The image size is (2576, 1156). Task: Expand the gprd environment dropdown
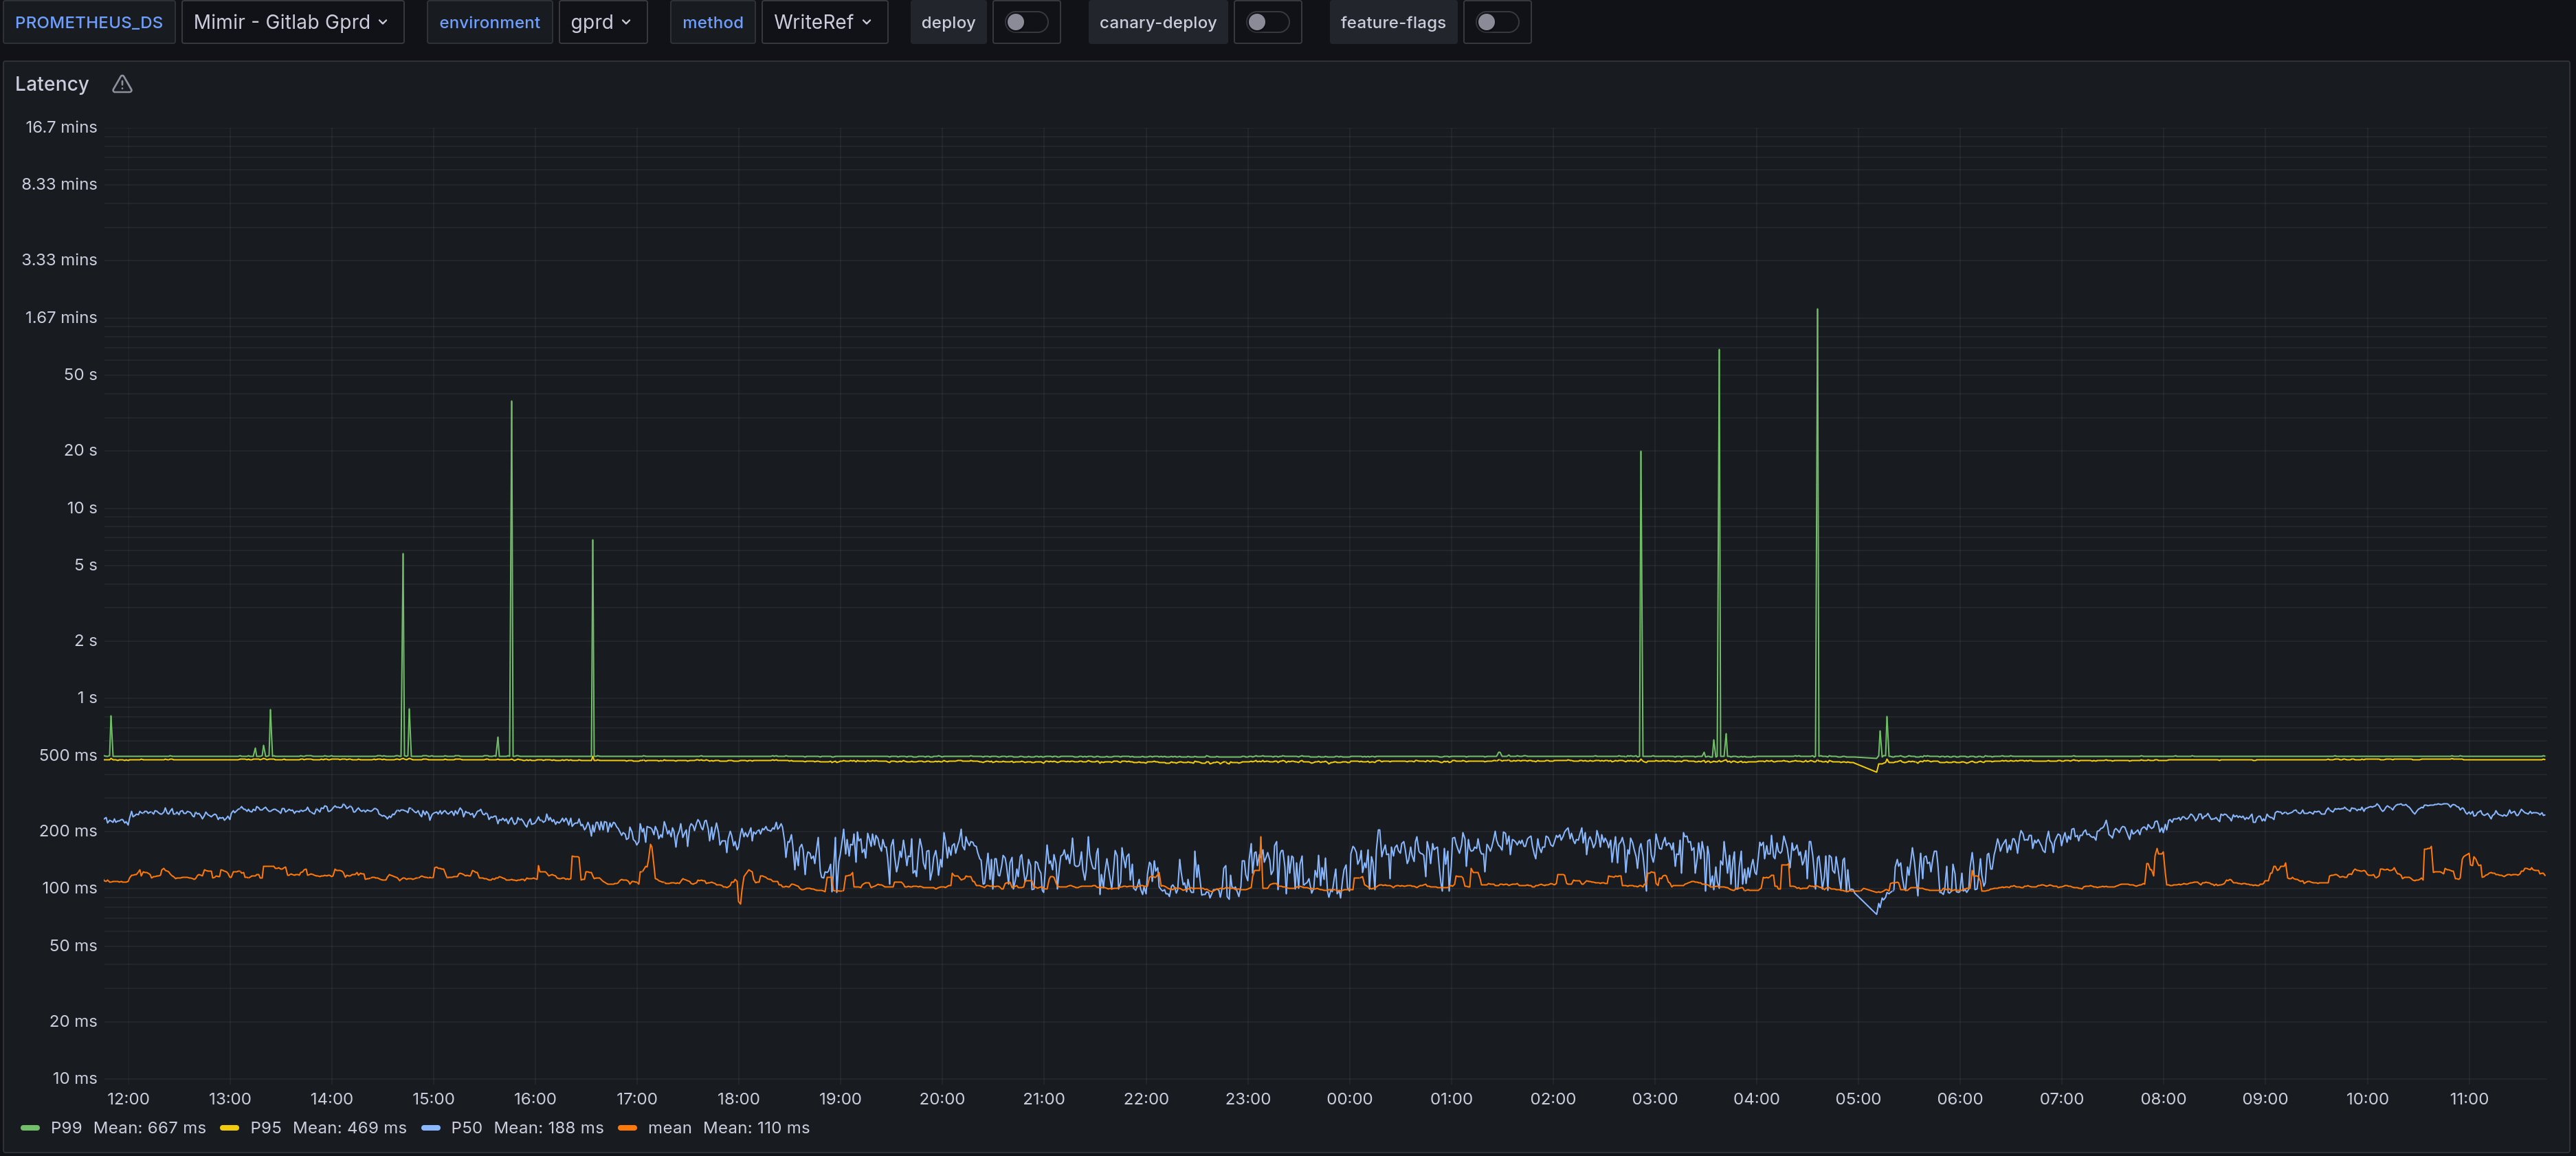point(602,22)
